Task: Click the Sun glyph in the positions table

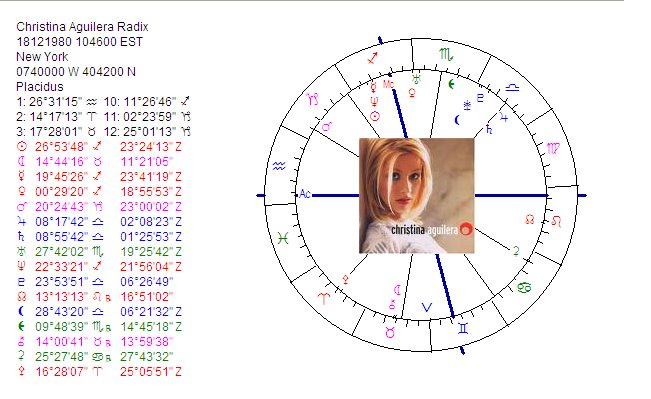Action: (x=21, y=146)
